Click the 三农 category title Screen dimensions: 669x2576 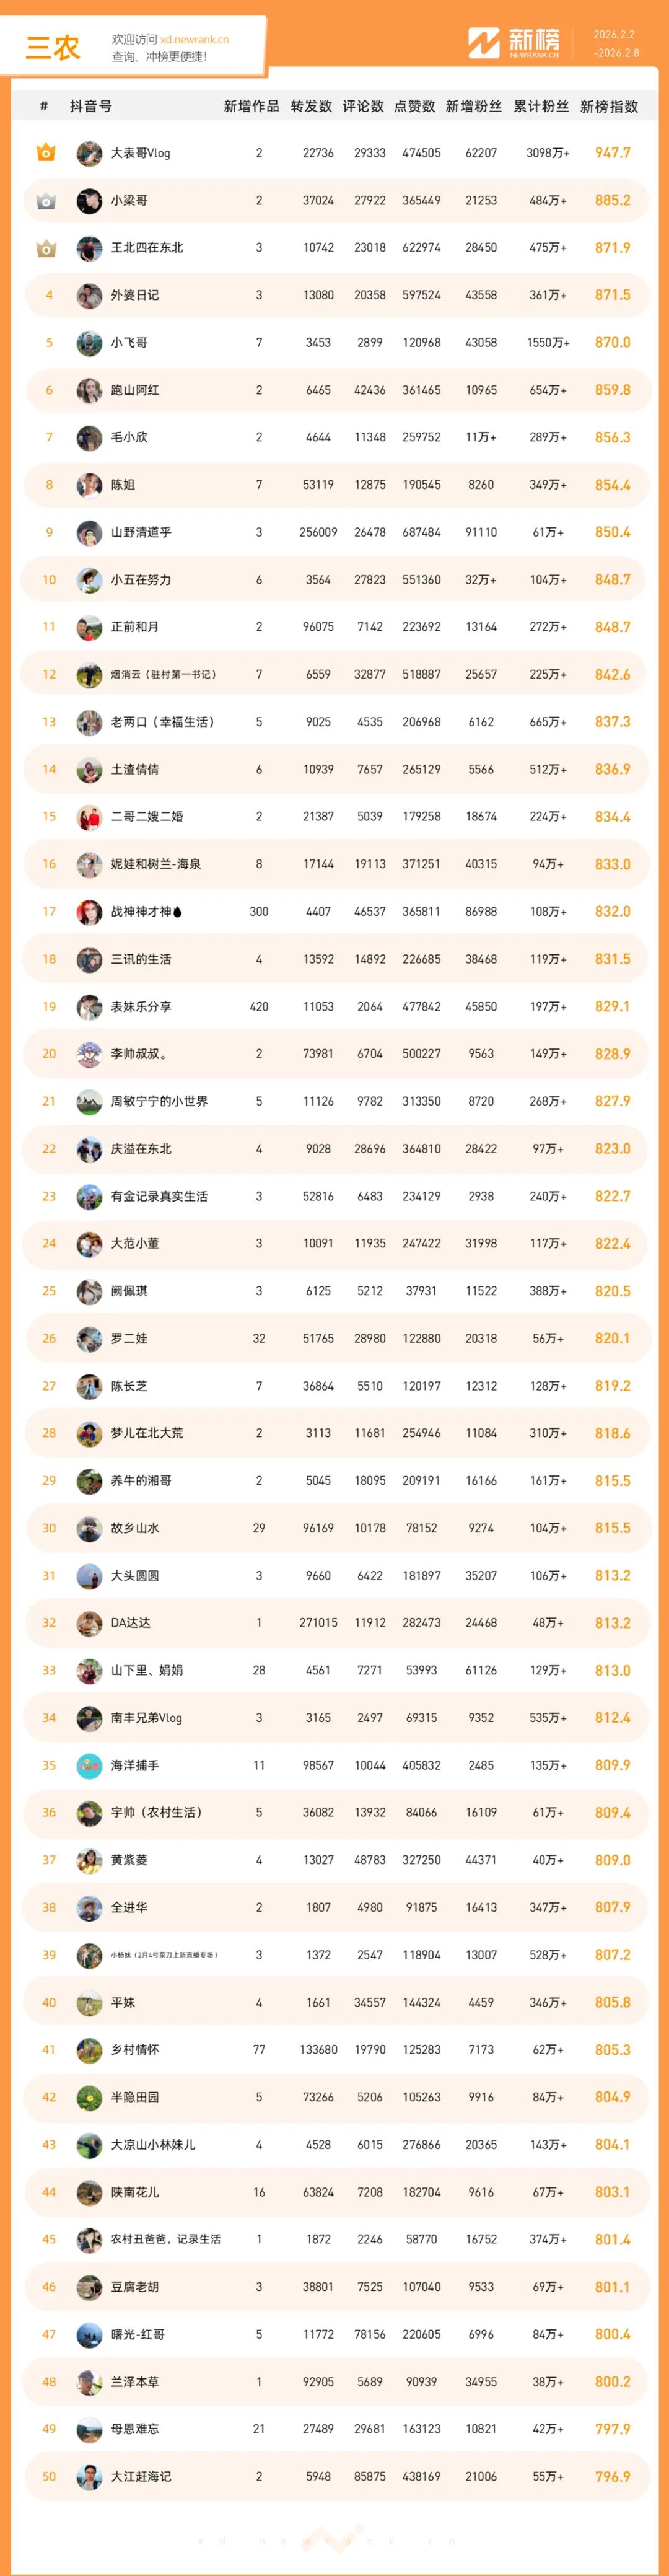(52, 47)
